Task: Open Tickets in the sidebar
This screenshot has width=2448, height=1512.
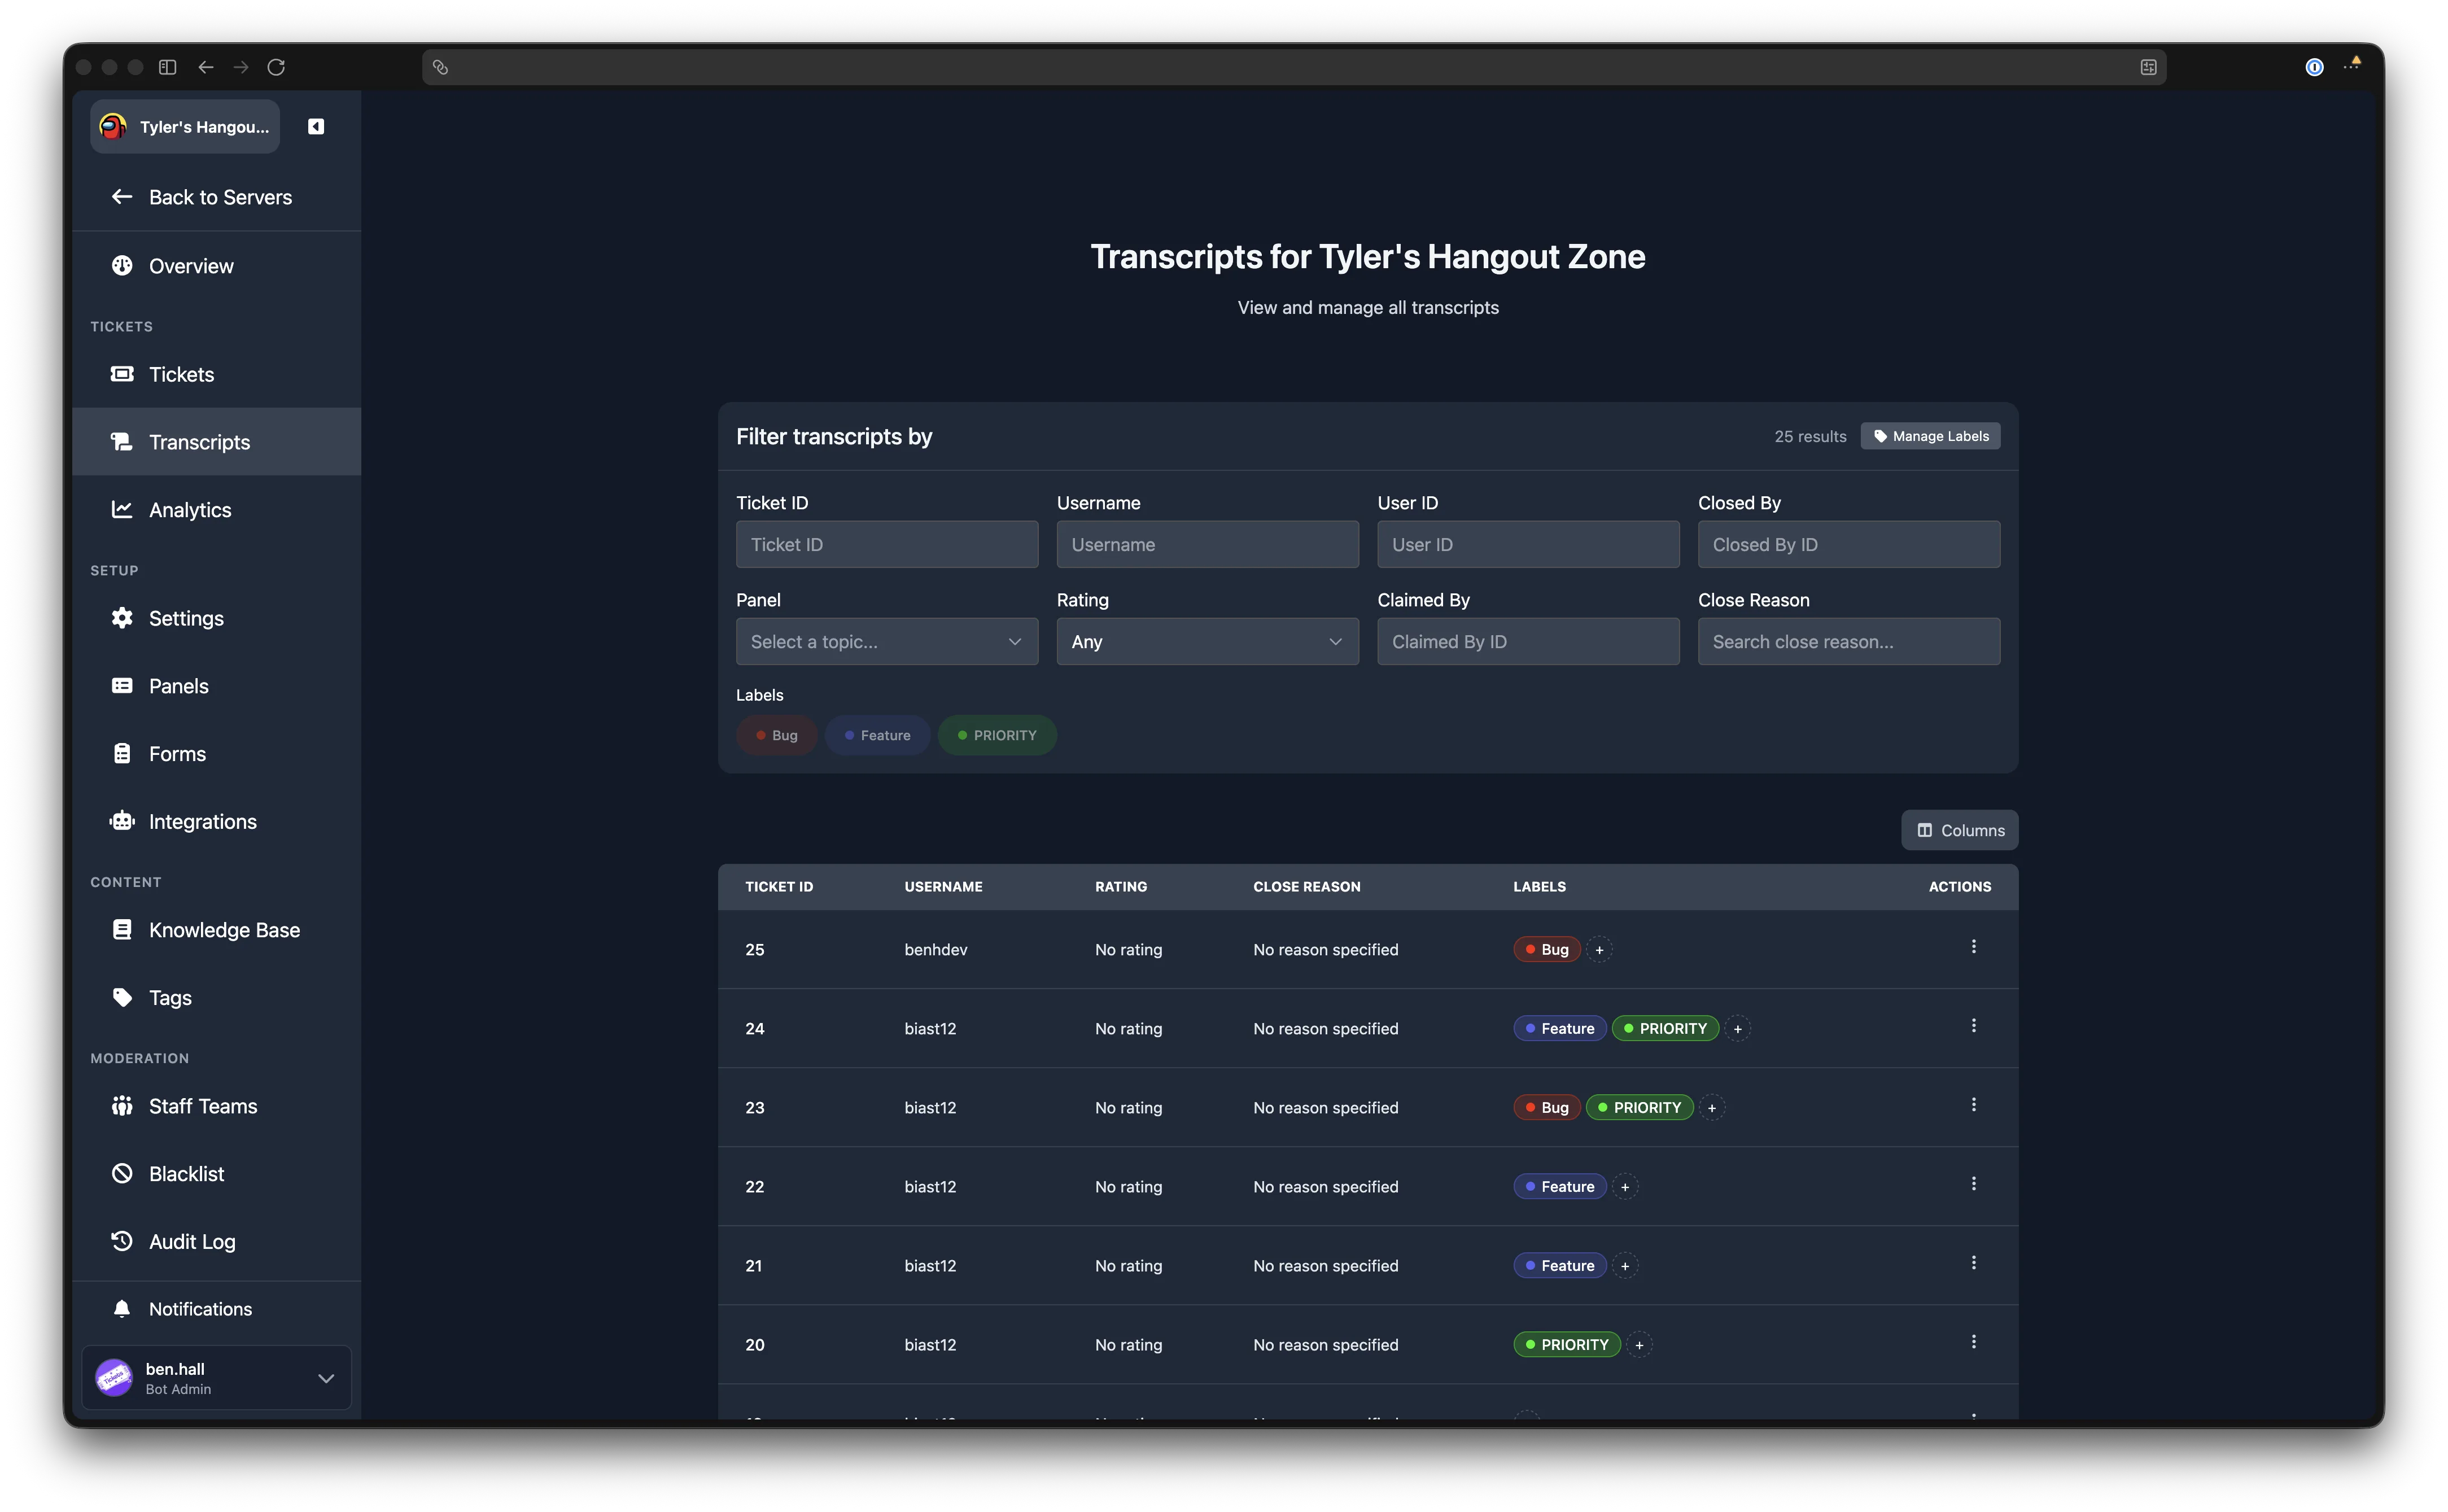Action: (x=216, y=374)
